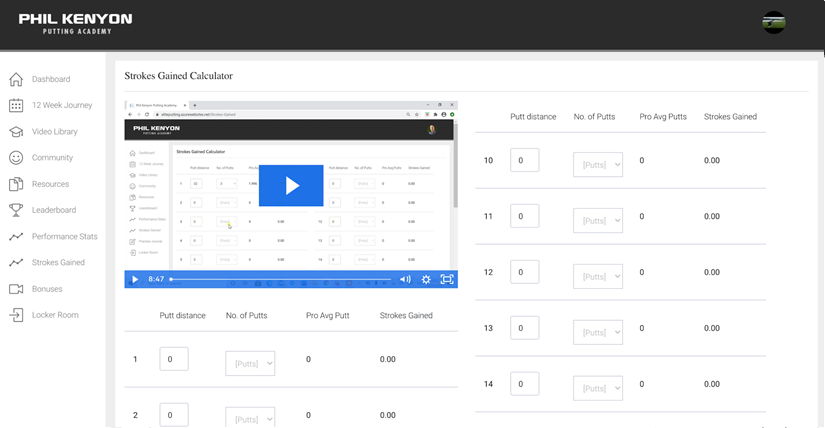The height and width of the screenshot is (428, 825).
Task: Click the putt distance field for hole 12
Action: 525,272
